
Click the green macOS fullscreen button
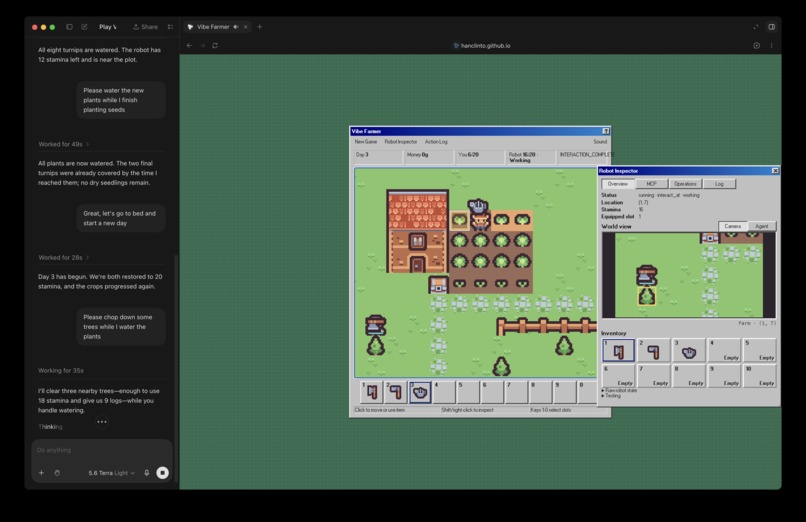coord(52,27)
